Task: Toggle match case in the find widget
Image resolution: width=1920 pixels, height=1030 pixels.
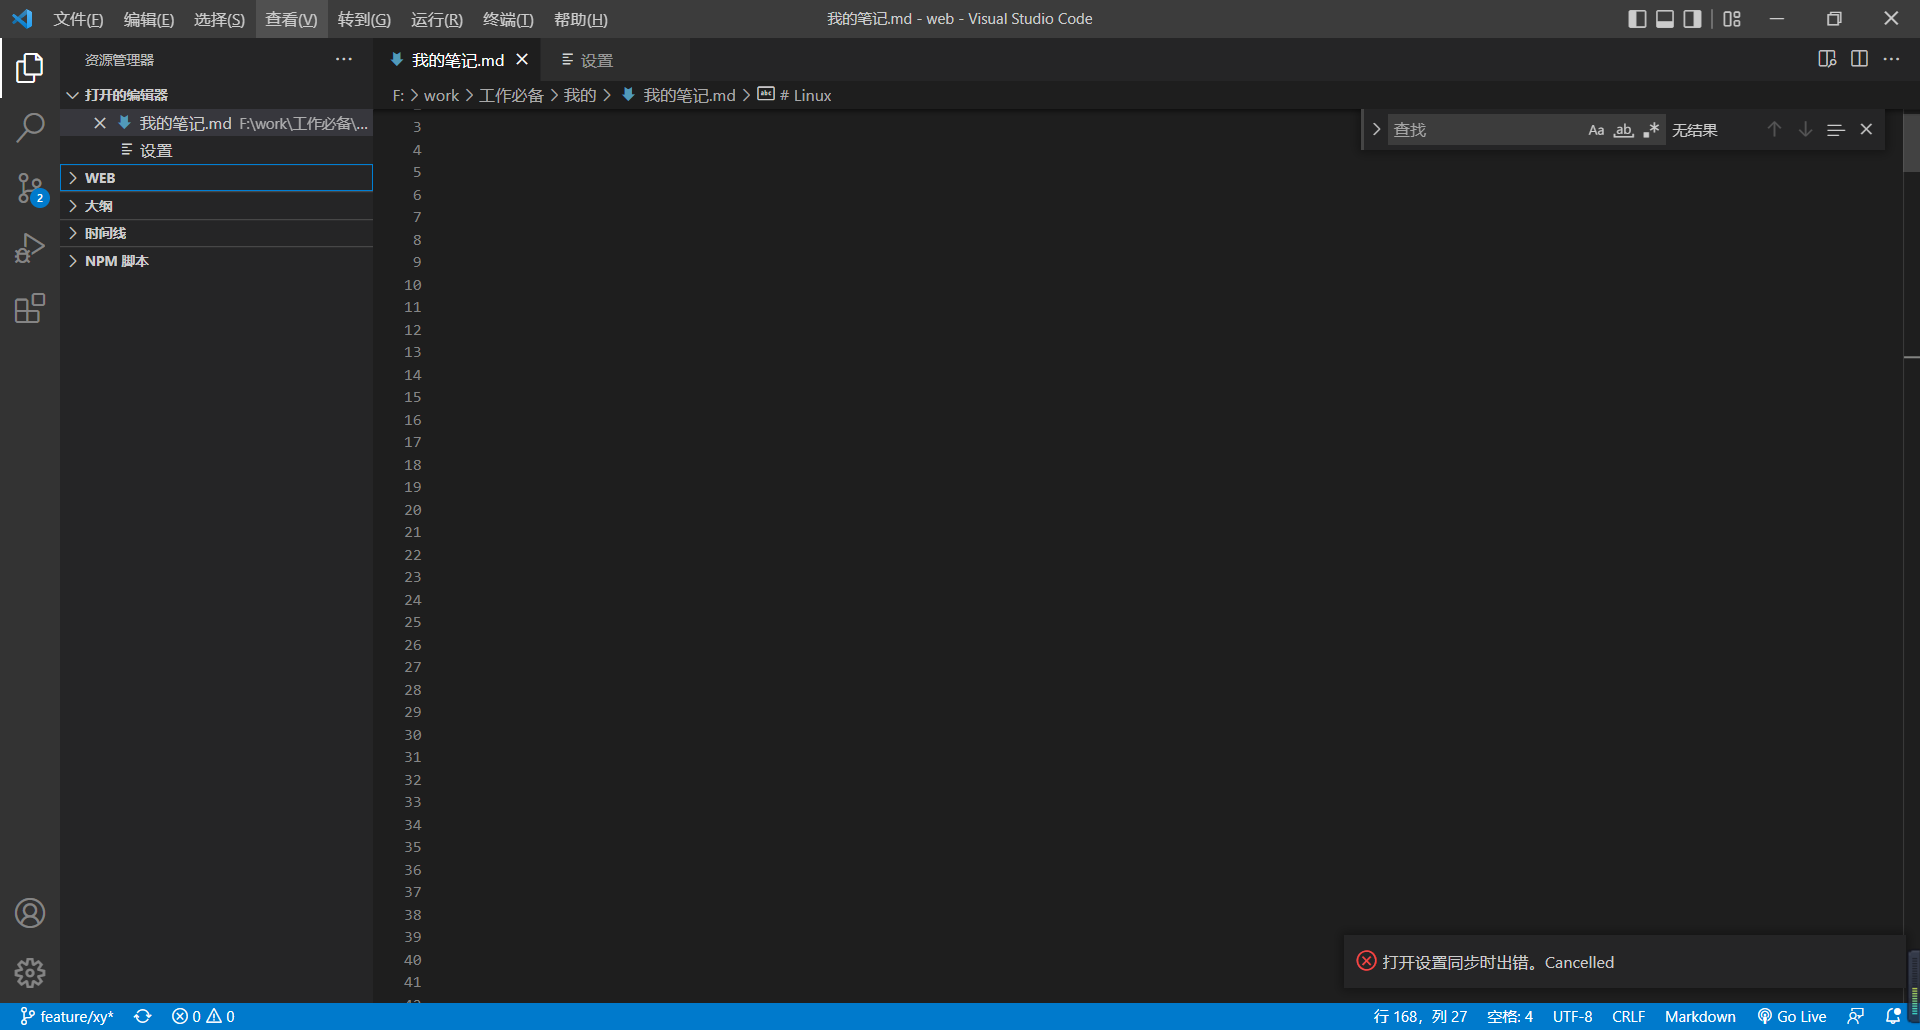Action: (x=1595, y=129)
